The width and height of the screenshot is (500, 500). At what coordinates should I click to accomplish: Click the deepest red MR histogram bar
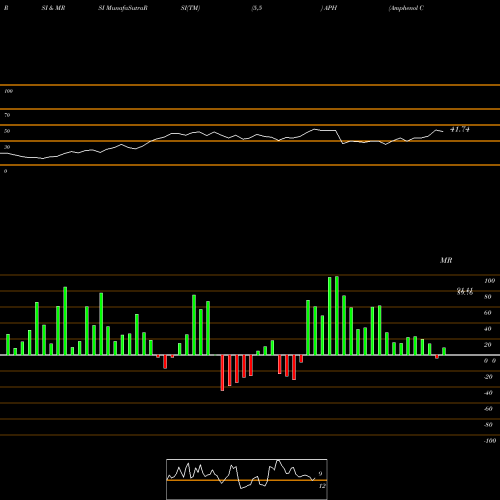point(222,373)
